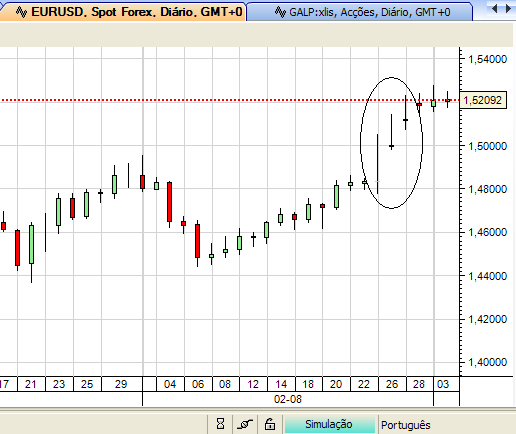Click the 1,54000 price axis label

click(x=487, y=59)
